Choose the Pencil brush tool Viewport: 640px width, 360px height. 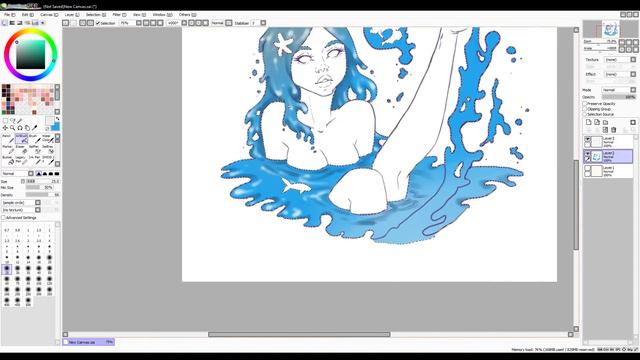pos(8,139)
